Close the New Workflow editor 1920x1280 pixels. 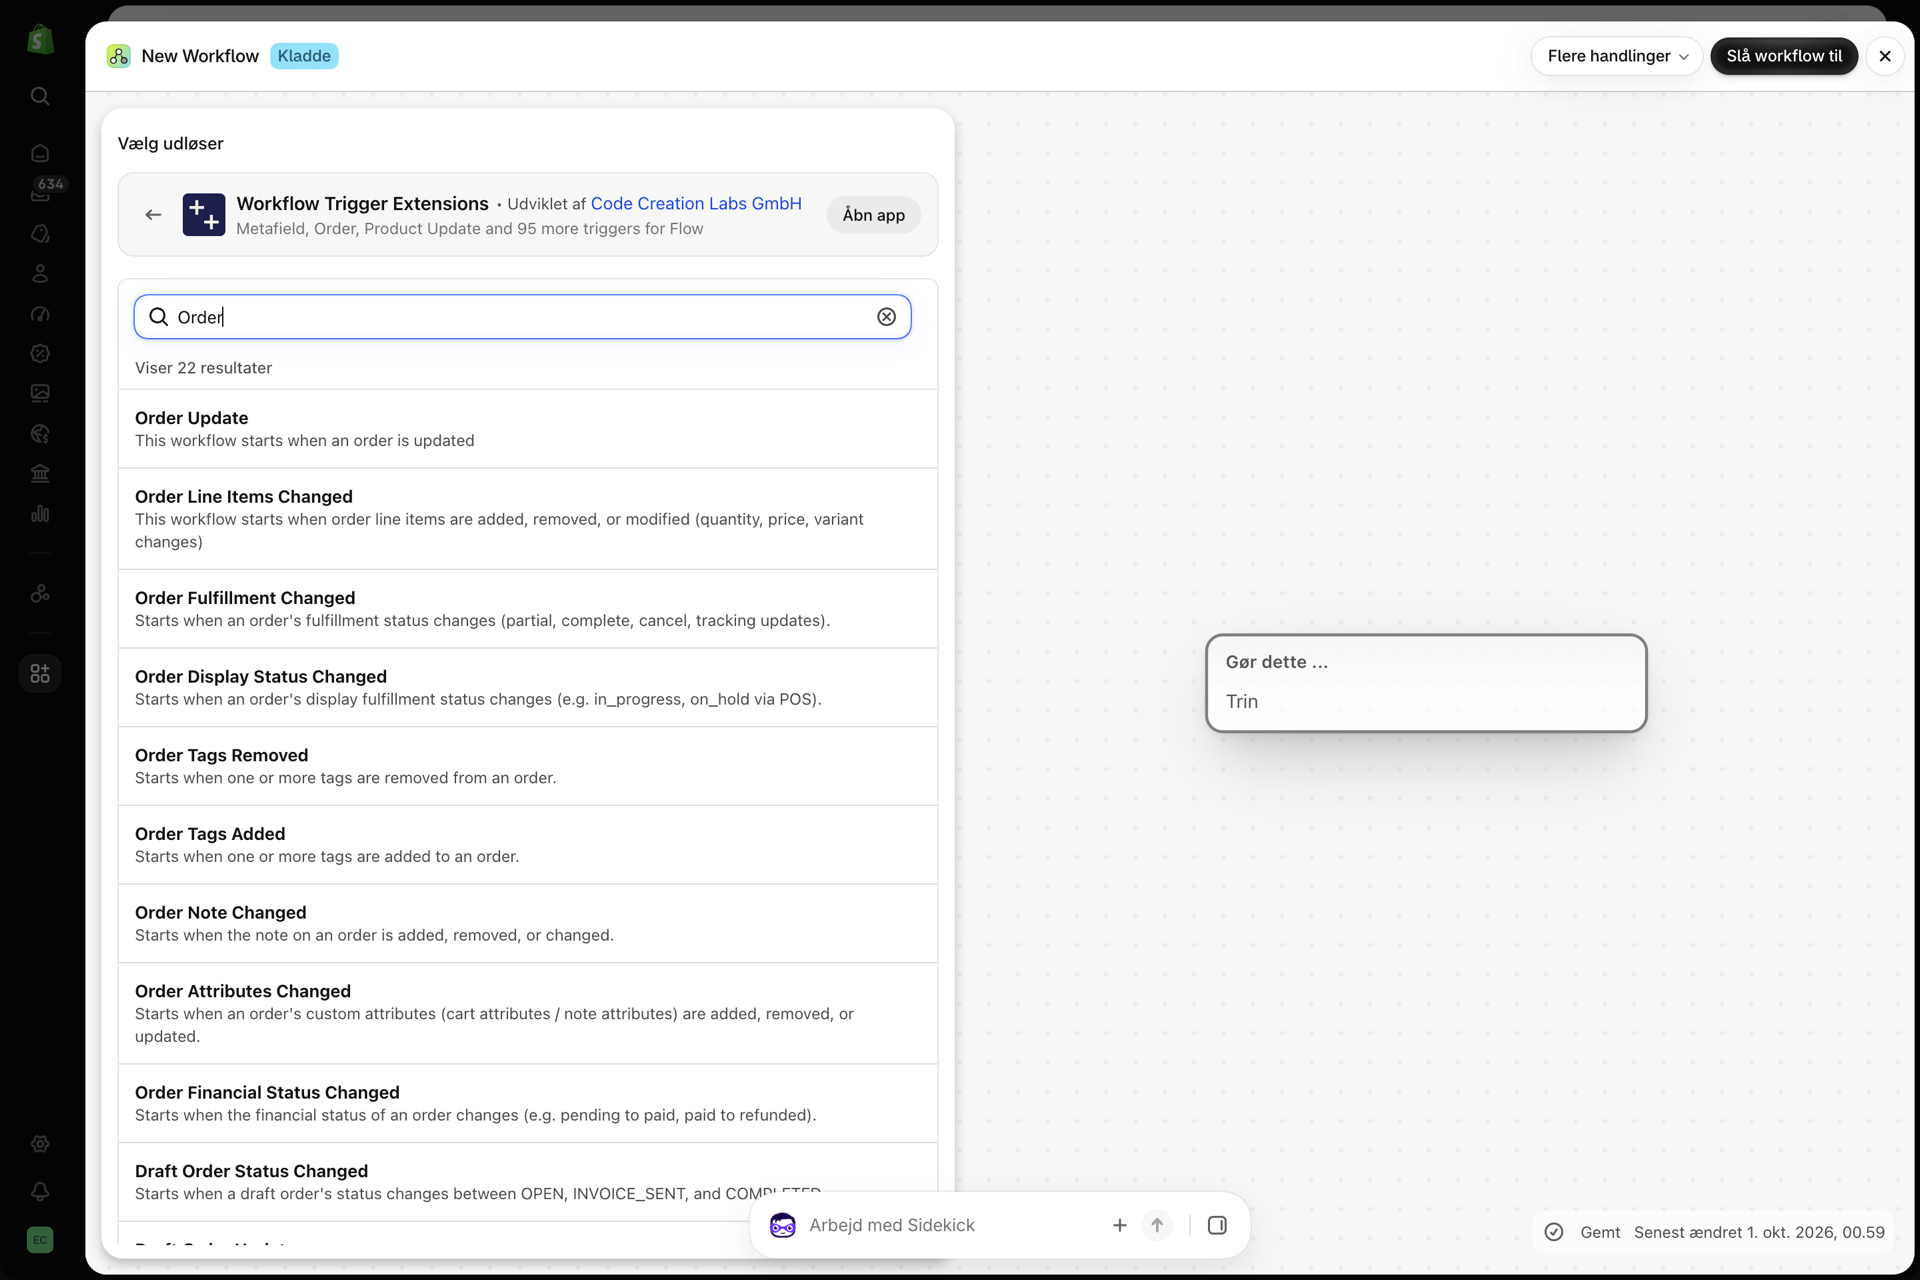coord(1885,56)
